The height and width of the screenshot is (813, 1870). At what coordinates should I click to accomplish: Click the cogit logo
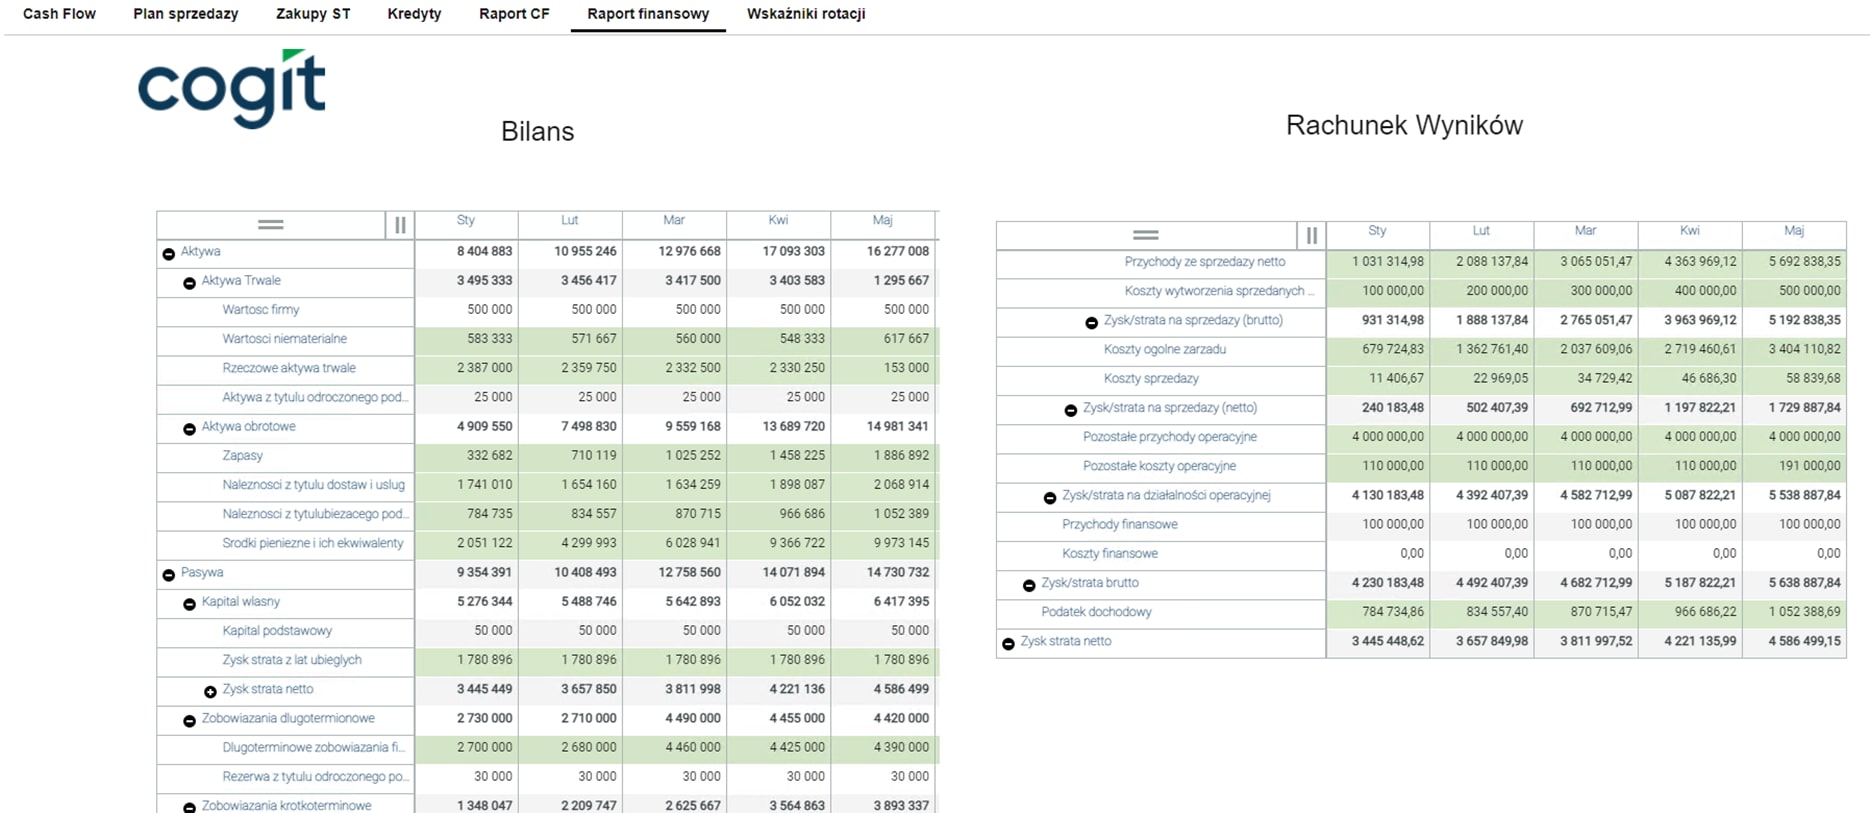[x=232, y=88]
